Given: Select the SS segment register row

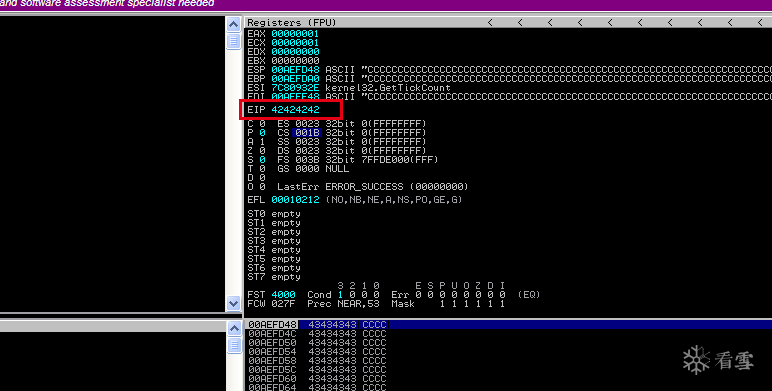Looking at the screenshot, I should pos(352,142).
